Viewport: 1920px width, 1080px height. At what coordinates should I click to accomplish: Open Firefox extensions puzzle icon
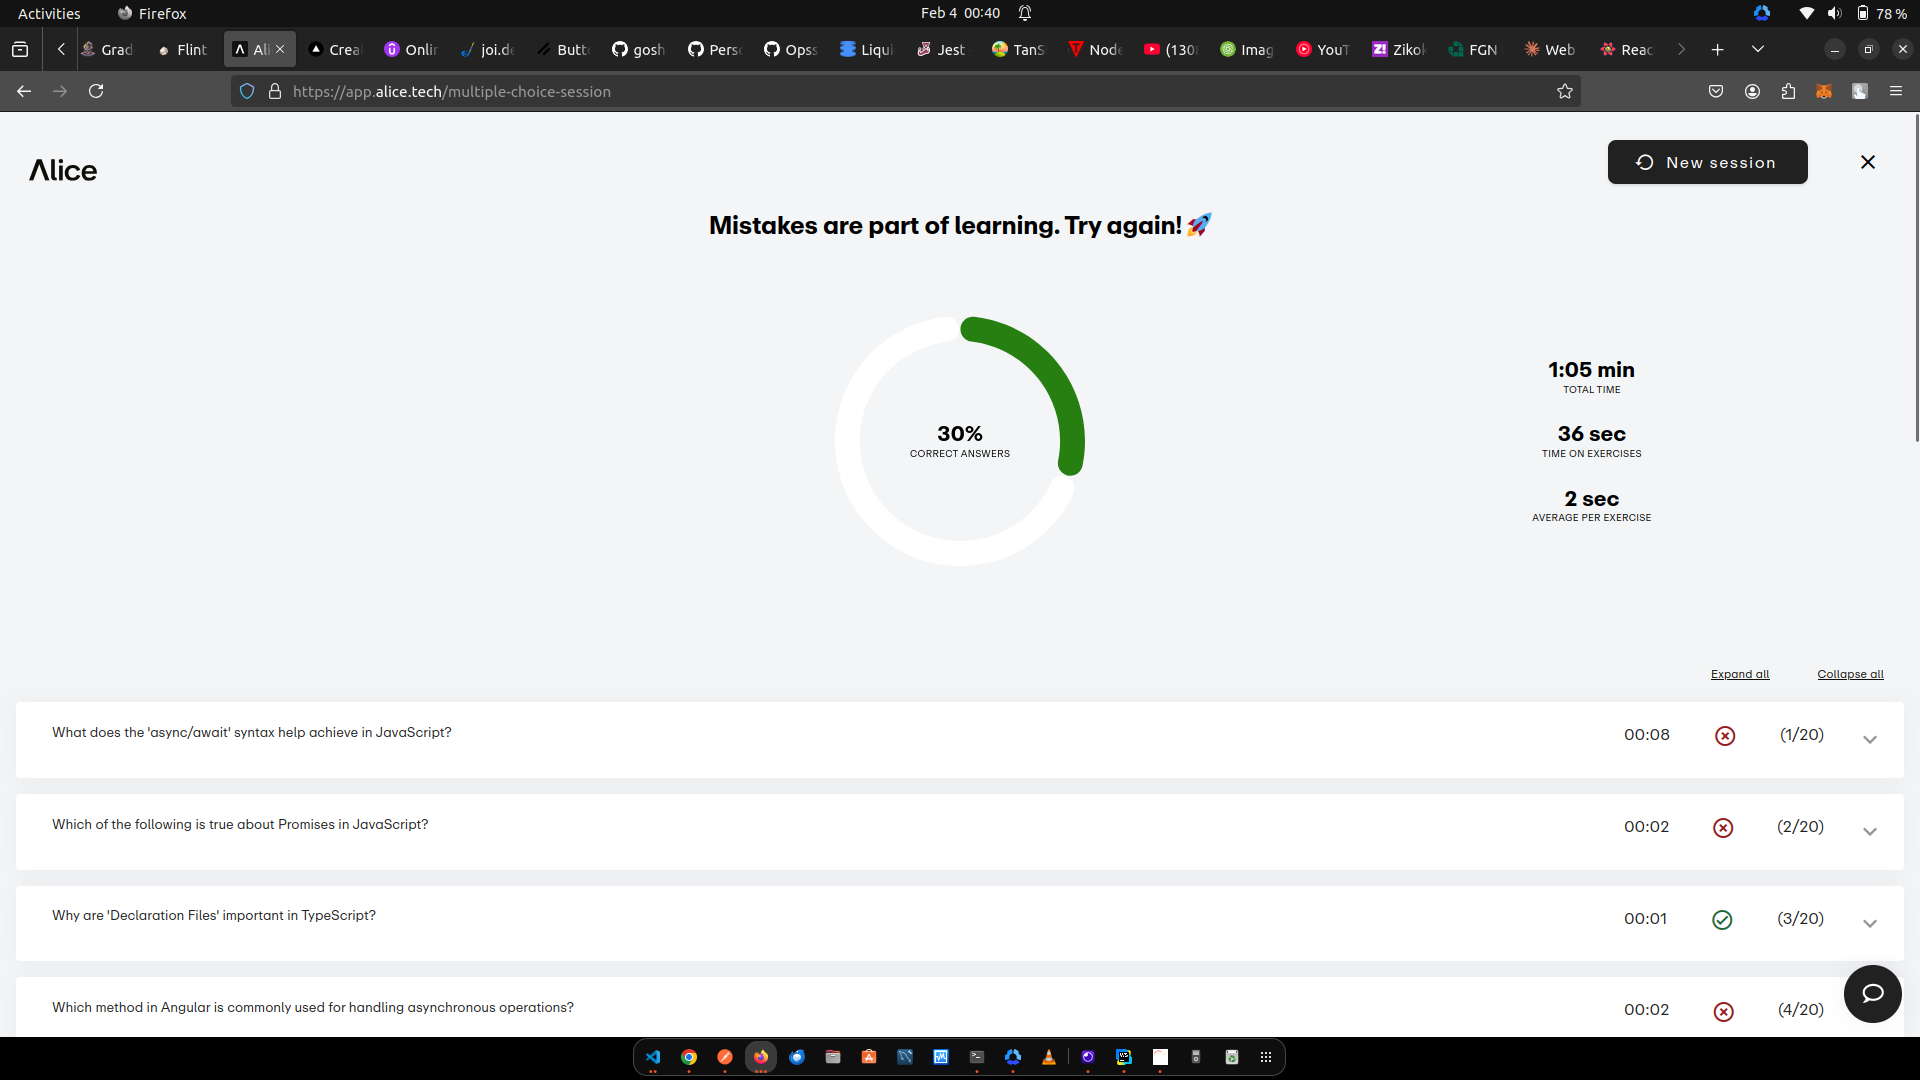[x=1788, y=91]
